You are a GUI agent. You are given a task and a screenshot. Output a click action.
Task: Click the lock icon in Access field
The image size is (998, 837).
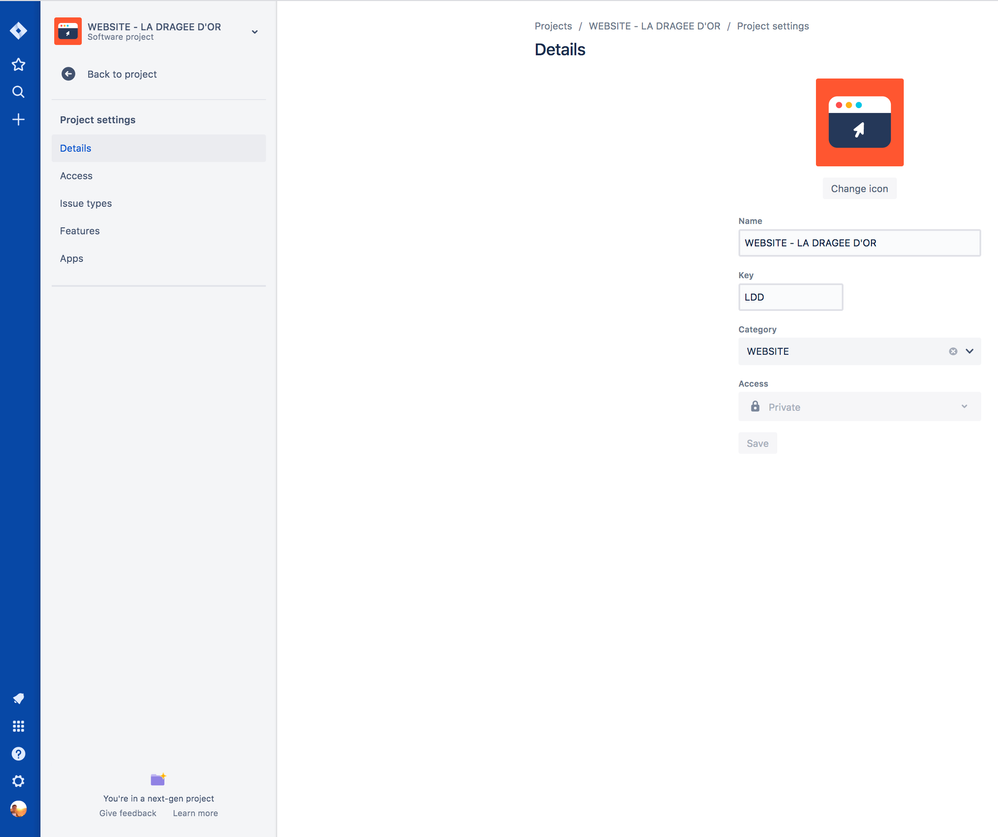[x=755, y=406]
